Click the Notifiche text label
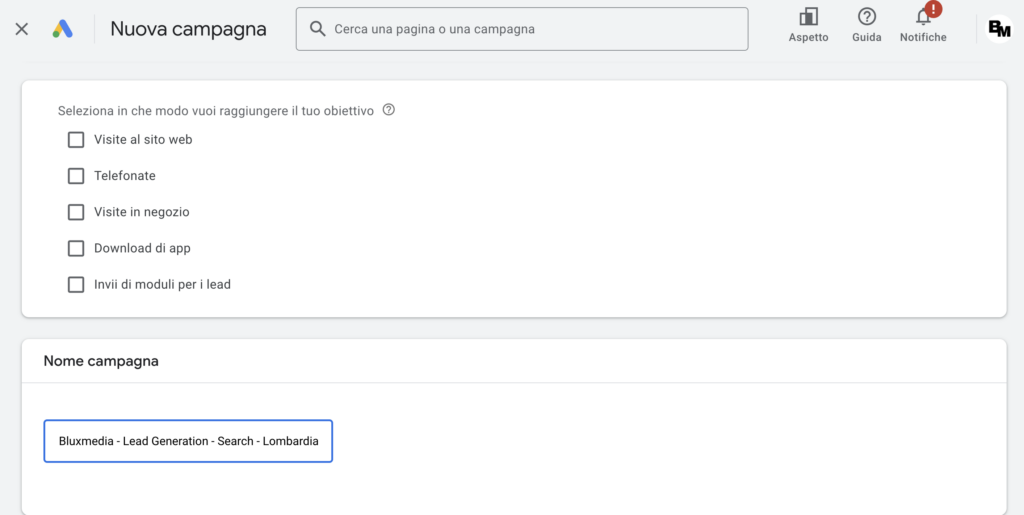 tap(923, 38)
